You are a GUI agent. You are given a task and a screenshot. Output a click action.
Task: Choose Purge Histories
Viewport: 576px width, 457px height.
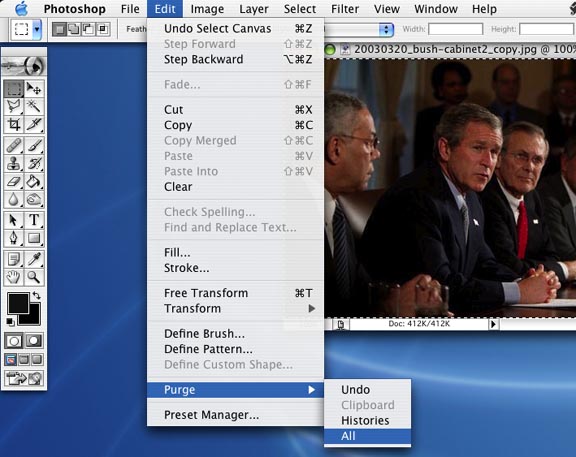coord(367,421)
